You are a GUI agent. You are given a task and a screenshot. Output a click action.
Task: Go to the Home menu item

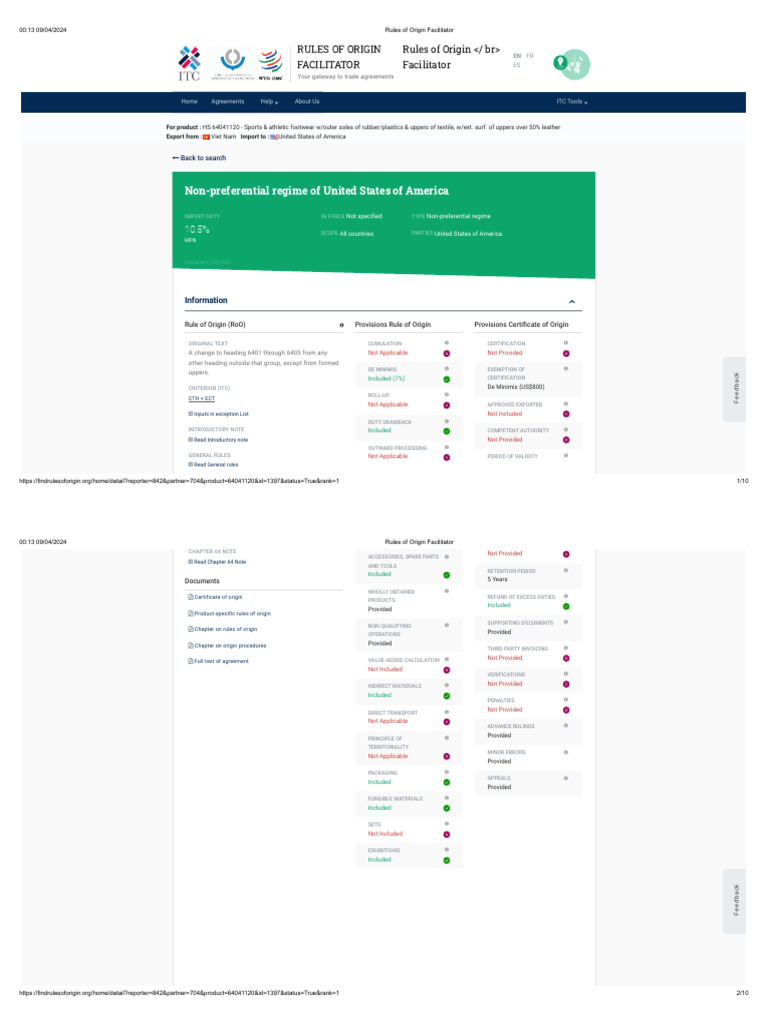point(189,102)
